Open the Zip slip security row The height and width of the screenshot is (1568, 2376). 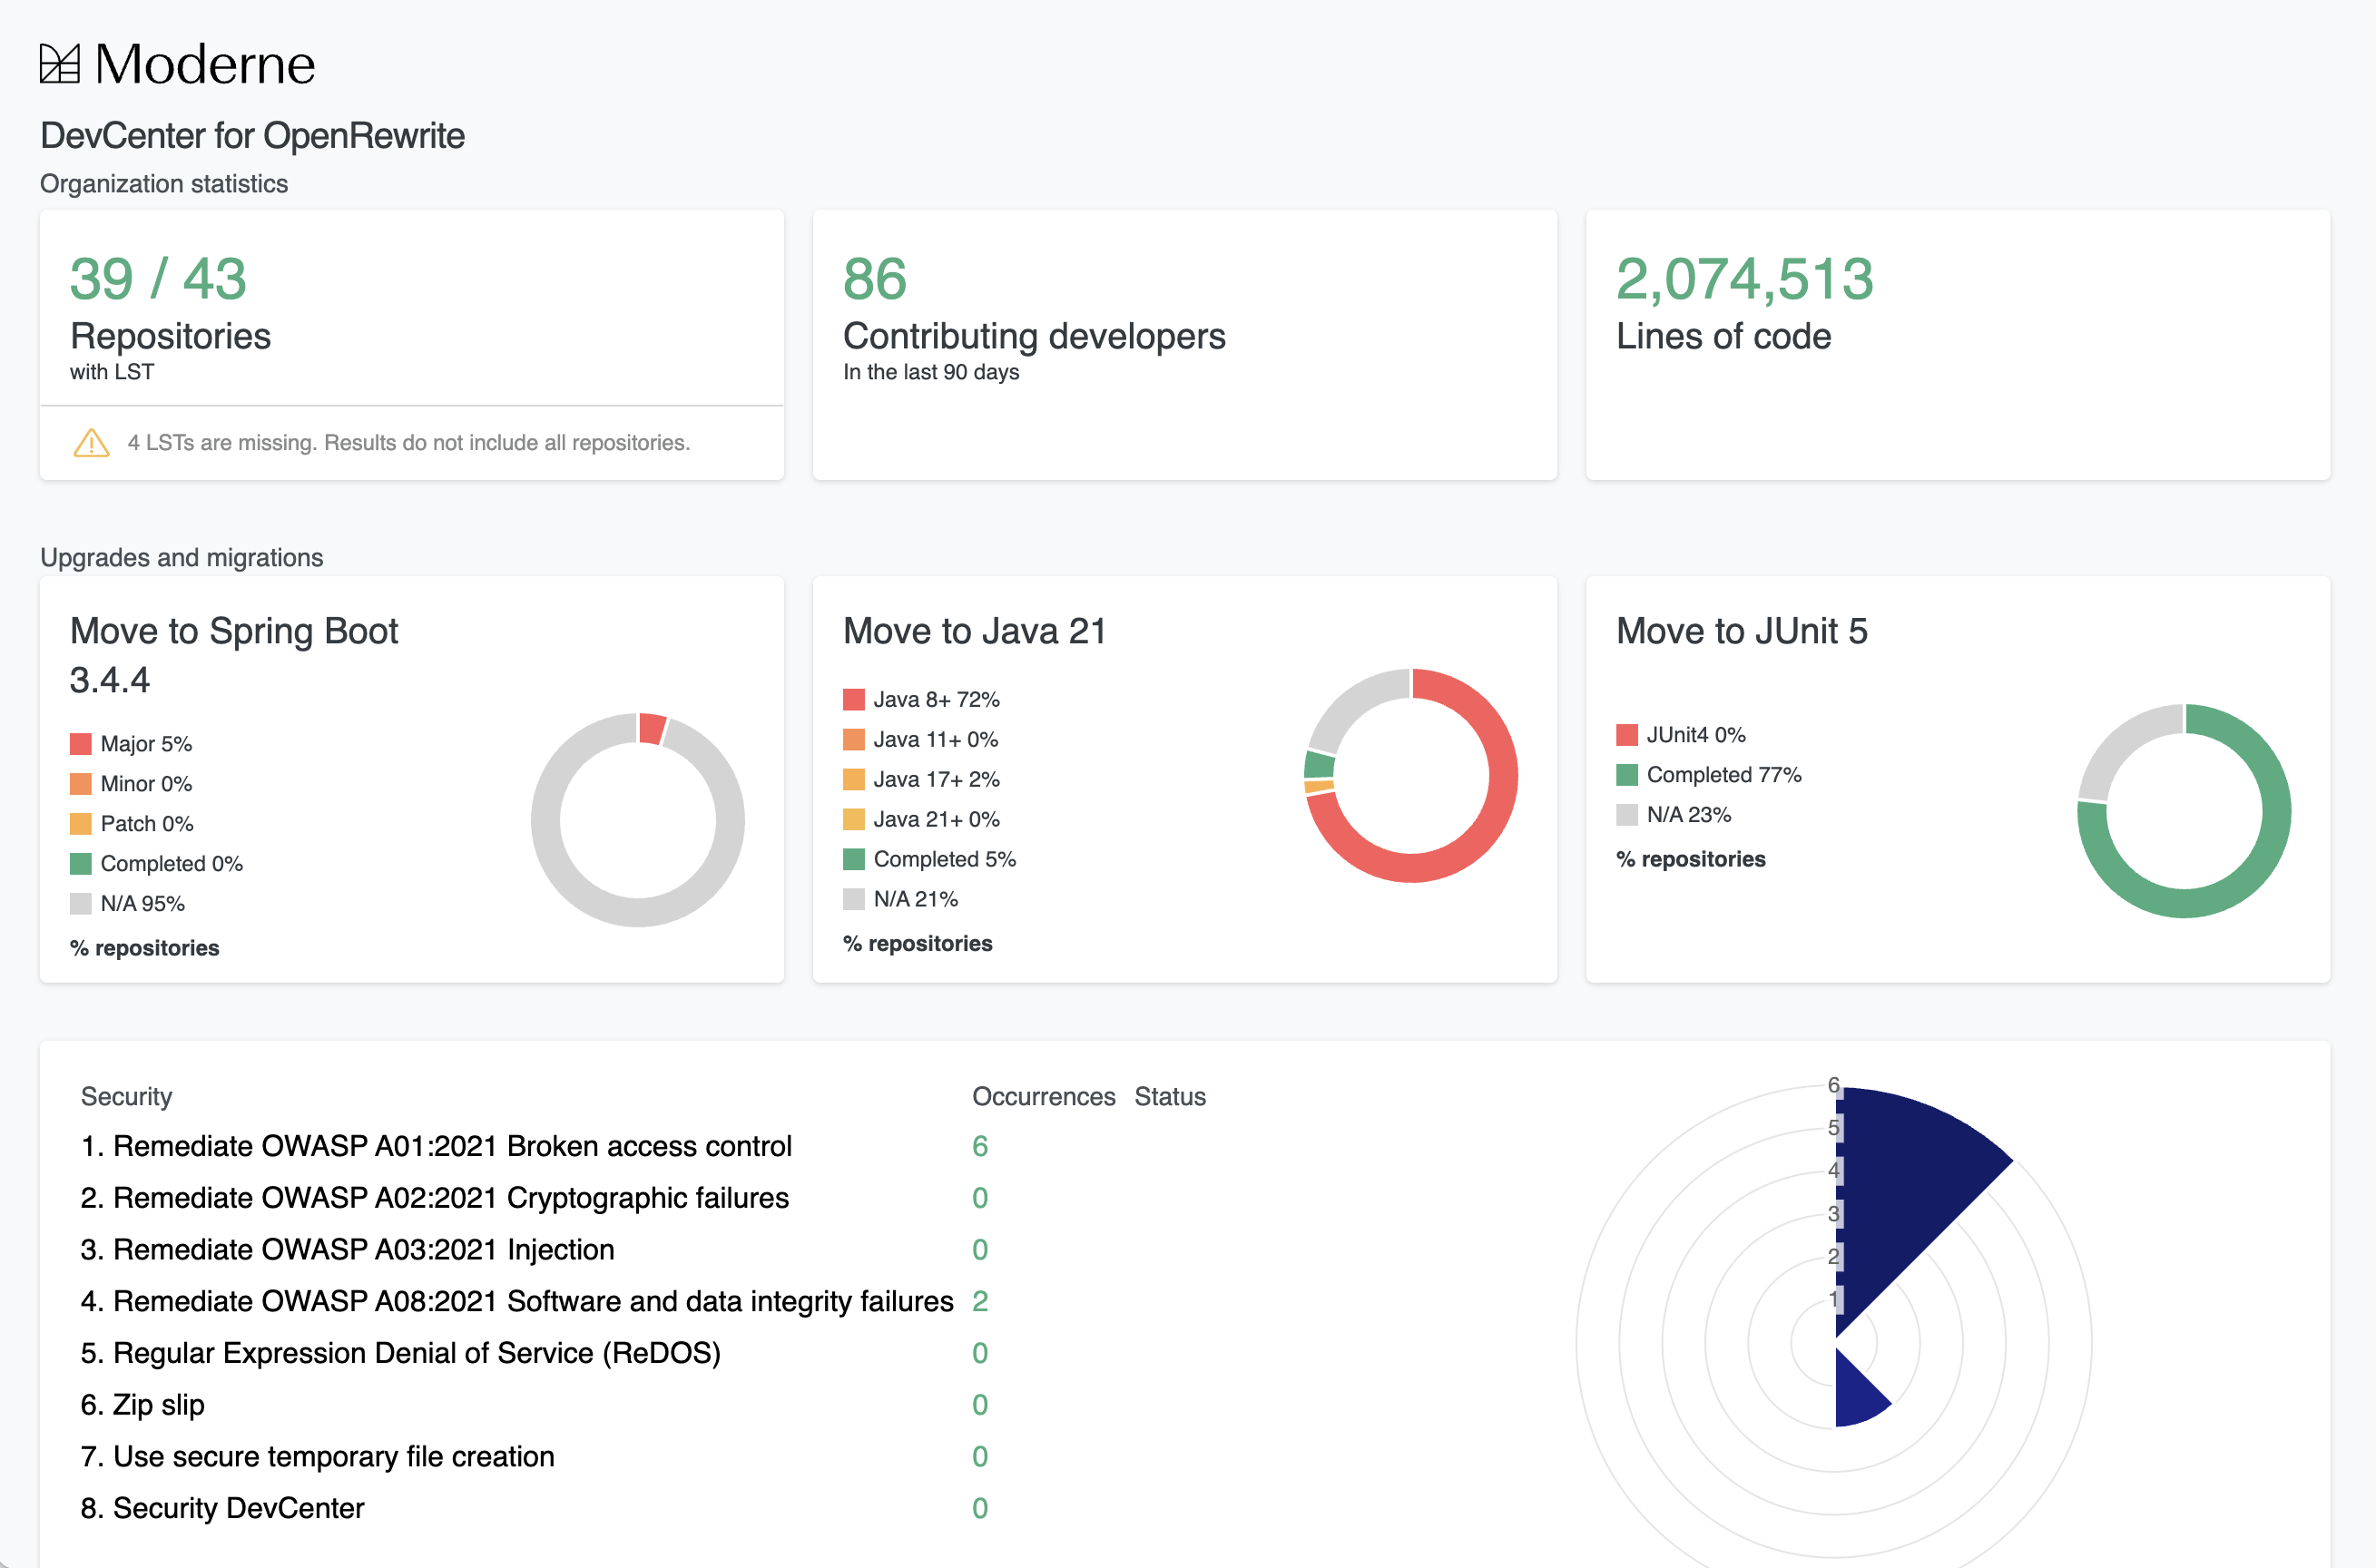[x=142, y=1405]
